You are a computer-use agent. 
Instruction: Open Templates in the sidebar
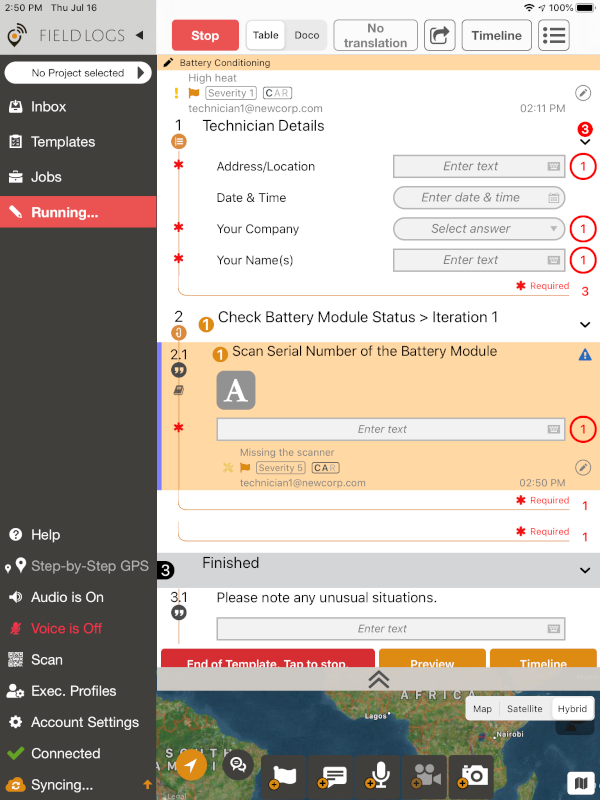coord(63,142)
